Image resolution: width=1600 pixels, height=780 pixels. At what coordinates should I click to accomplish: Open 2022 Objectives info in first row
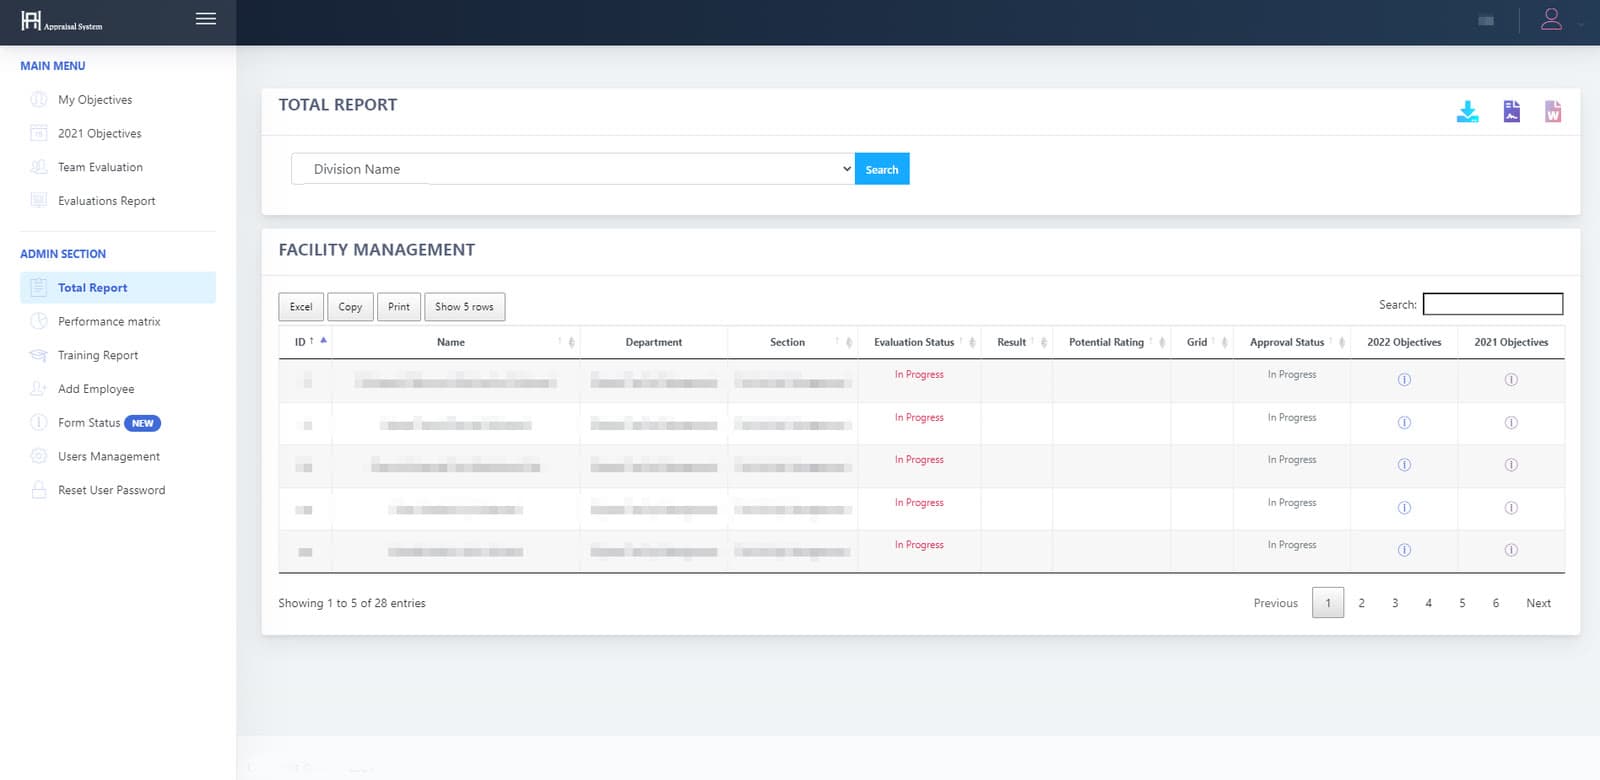click(1404, 380)
